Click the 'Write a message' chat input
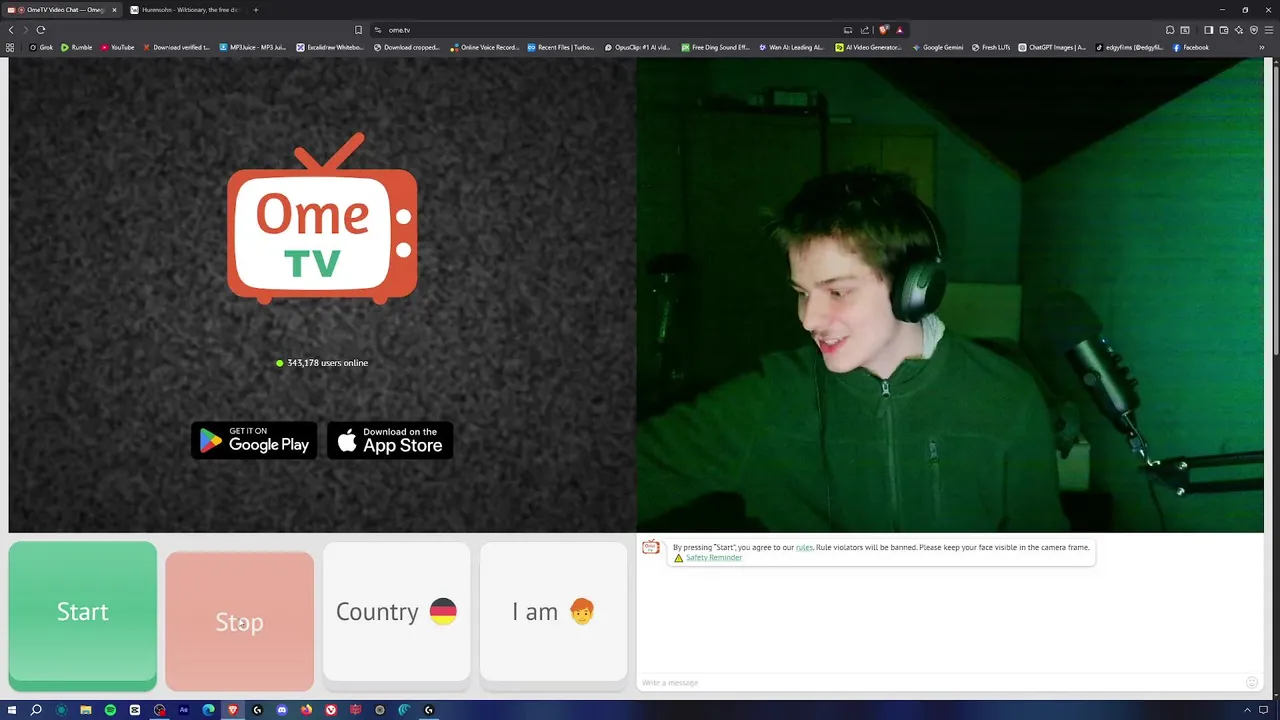The image size is (1280, 720). click(940, 682)
